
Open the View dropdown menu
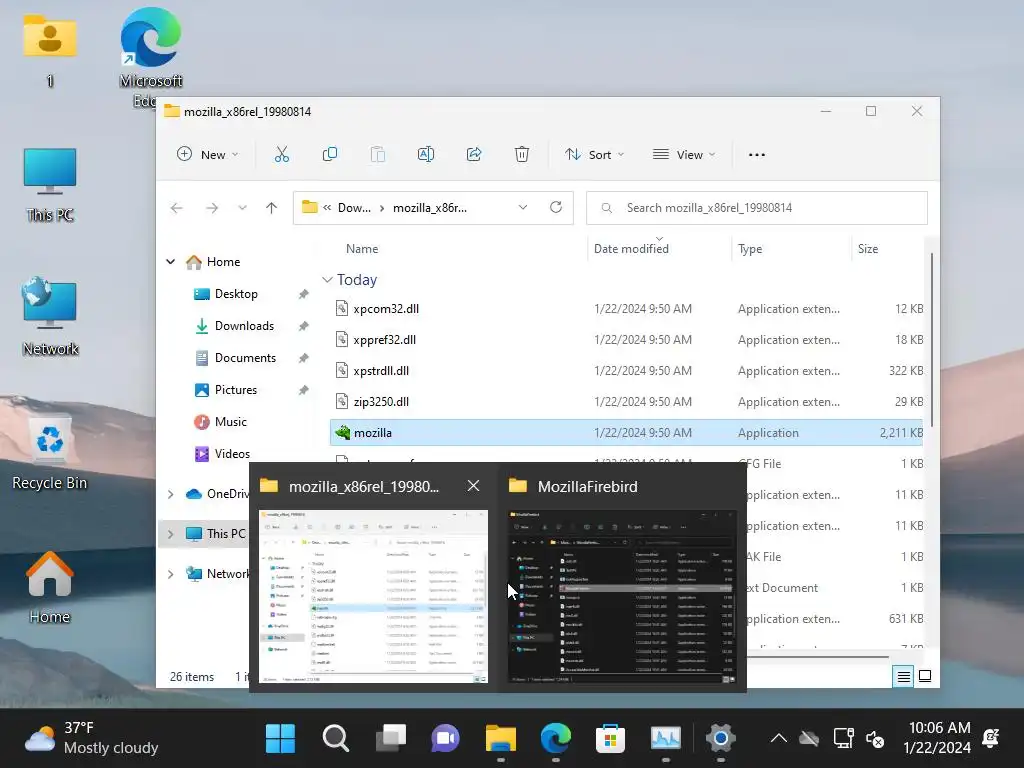tap(684, 155)
